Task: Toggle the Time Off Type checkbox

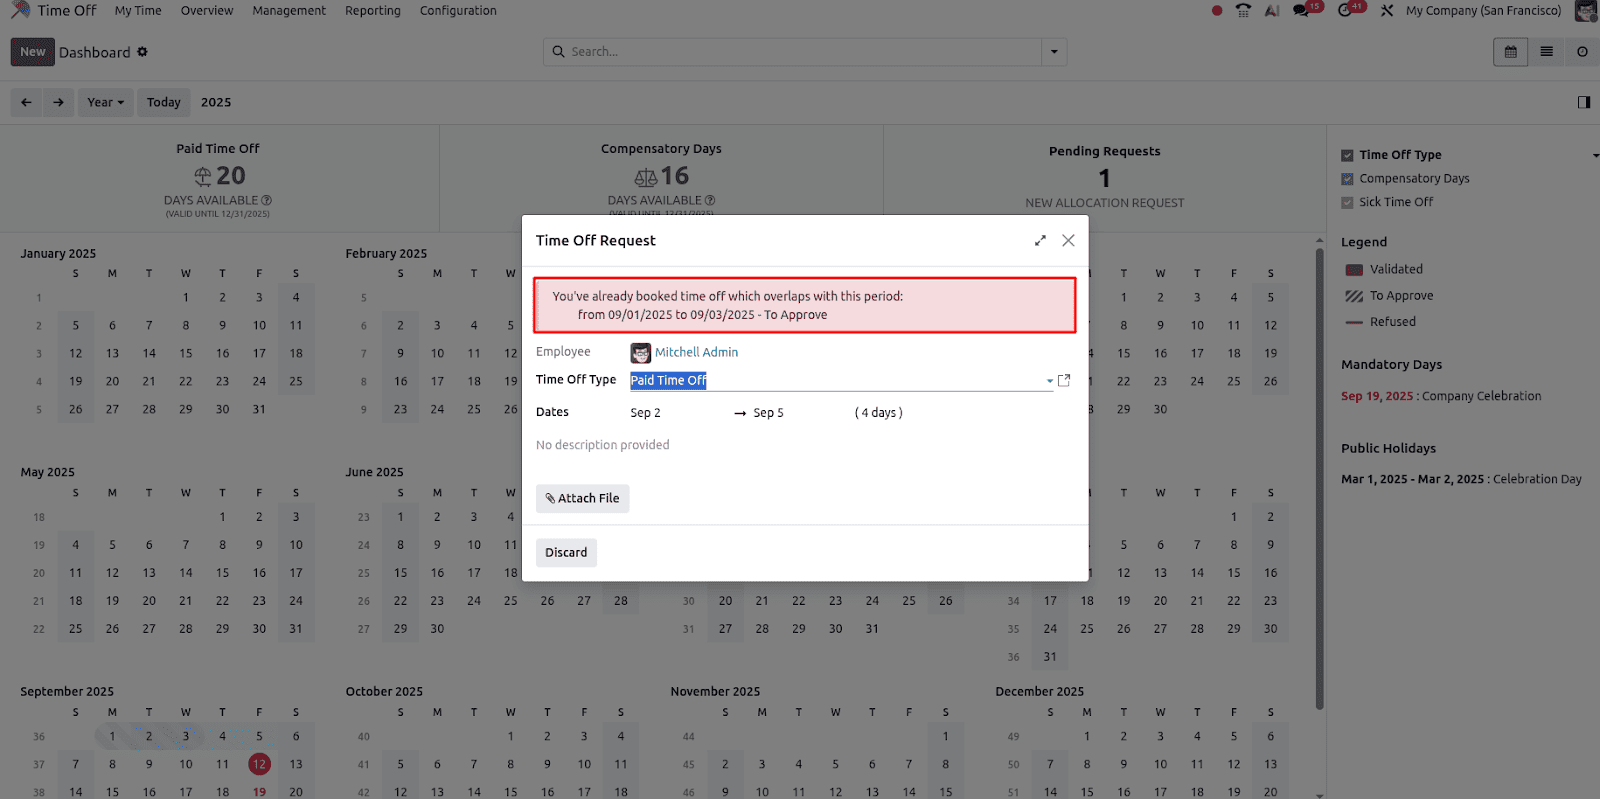Action: tap(1347, 154)
